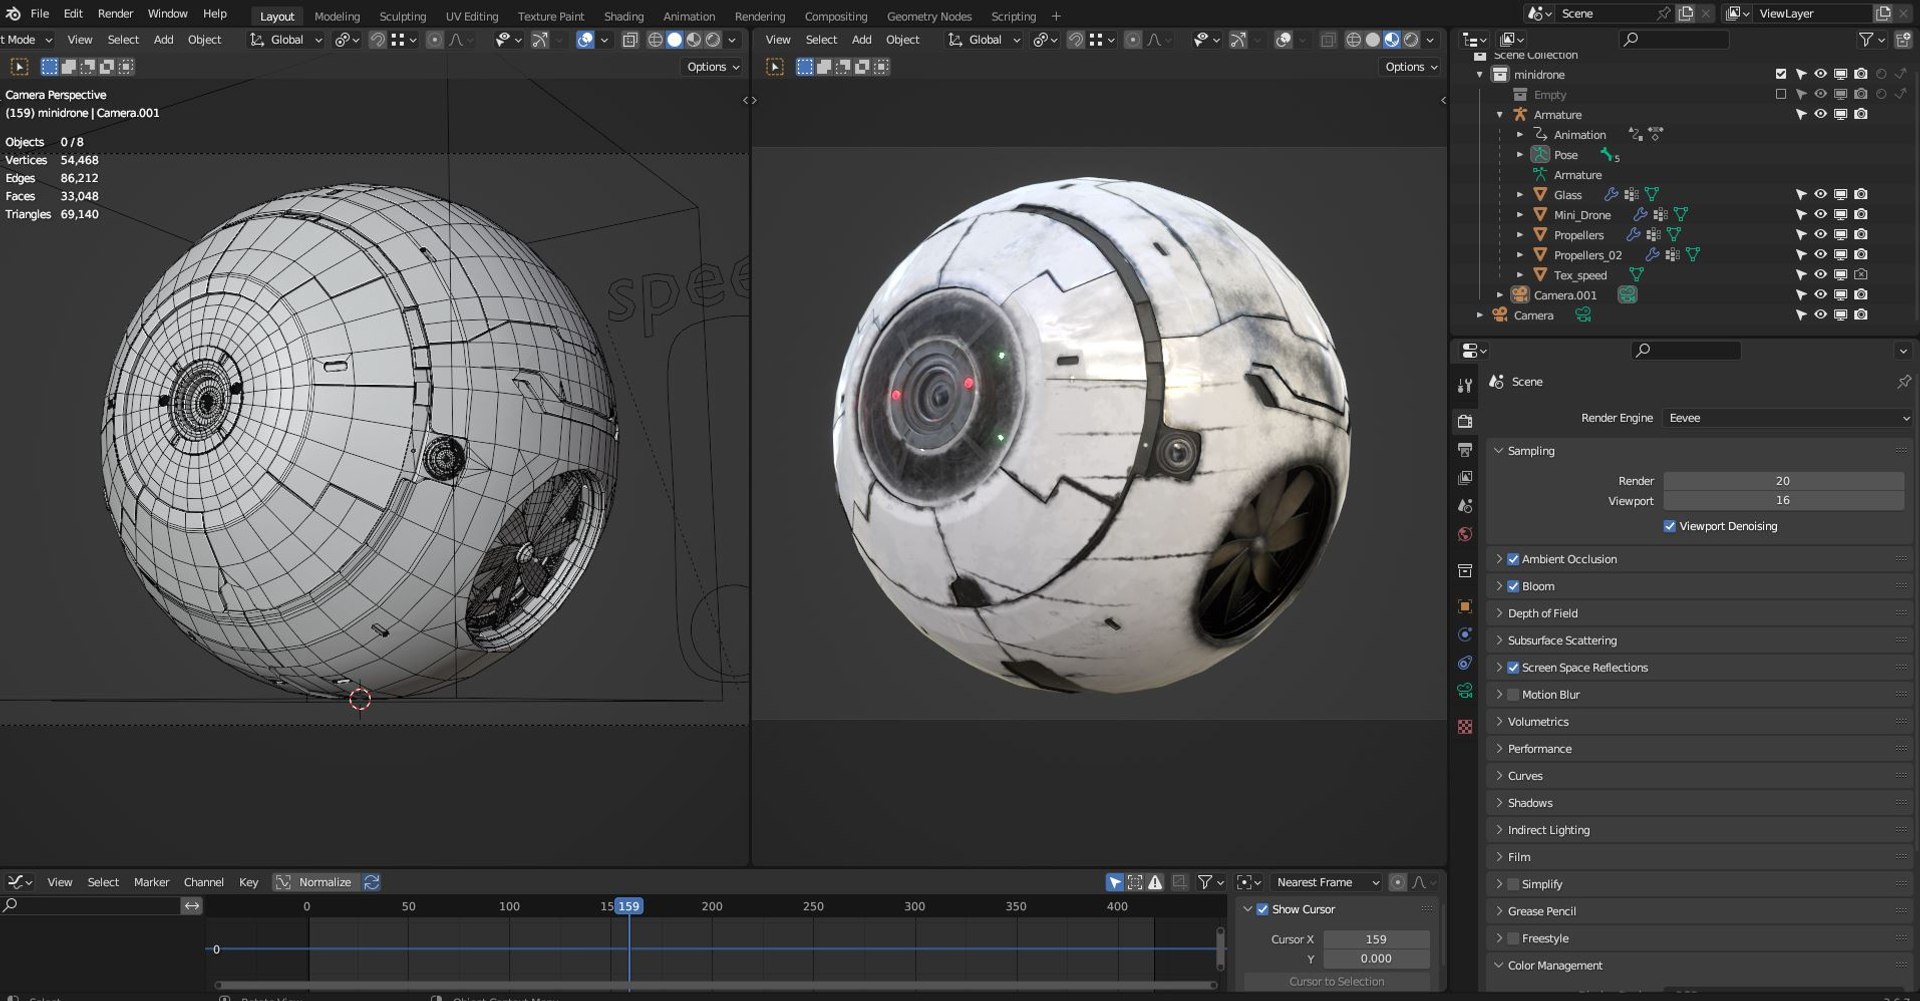Click the Cursor to Selection button
1920x1001 pixels.
1336,982
